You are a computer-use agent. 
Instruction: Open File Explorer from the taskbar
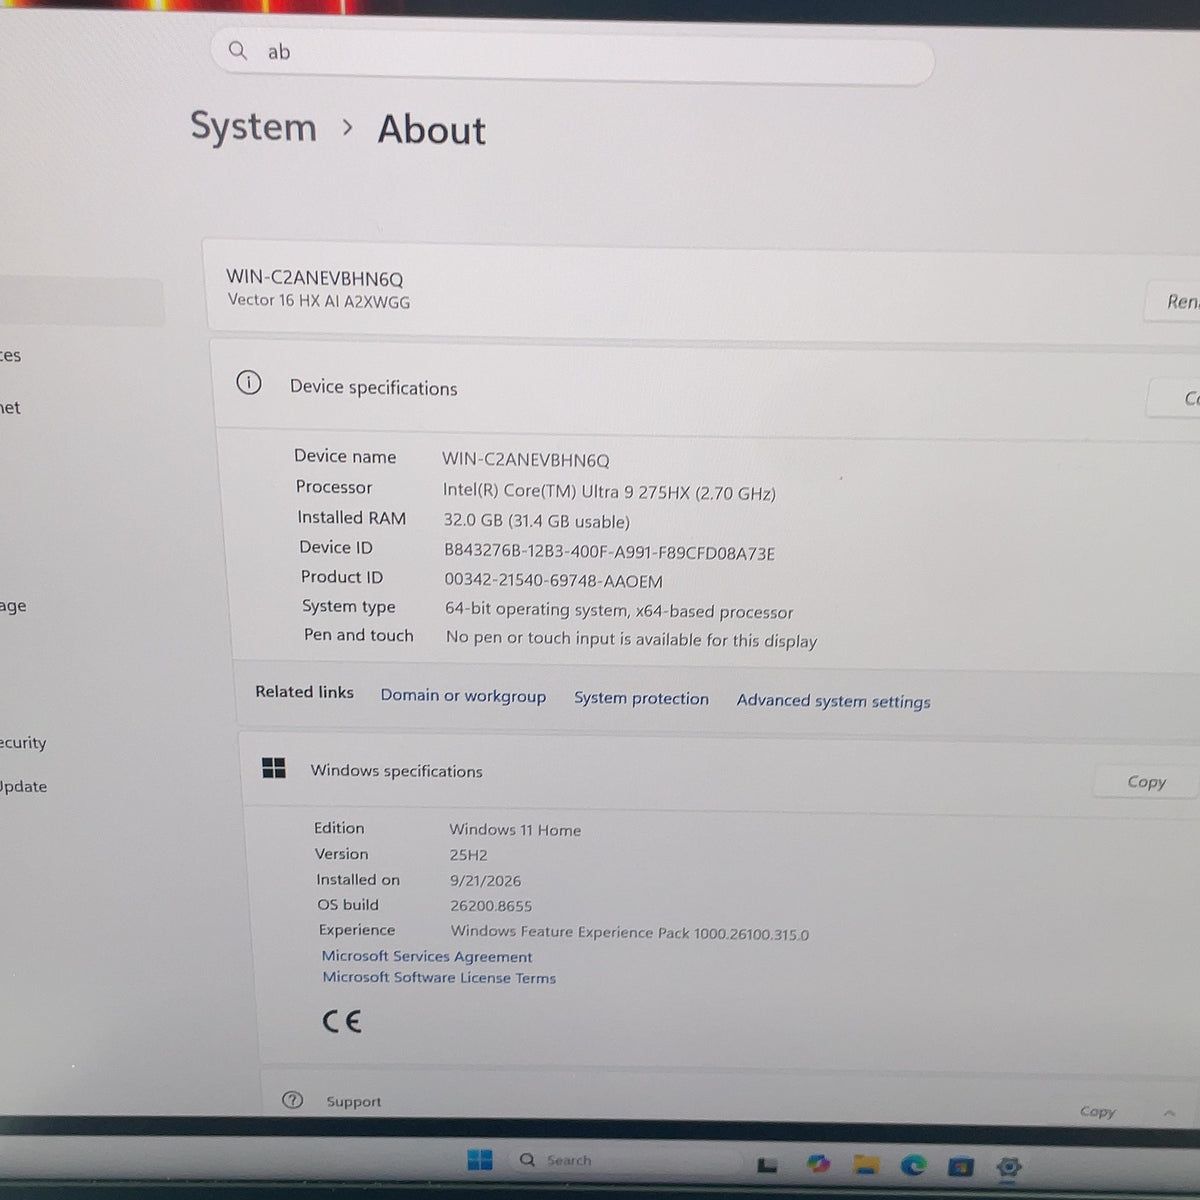point(866,1165)
